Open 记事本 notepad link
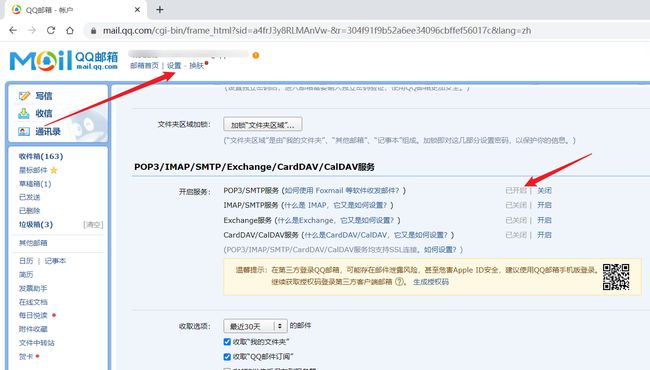The height and width of the screenshot is (370, 650). point(55,261)
